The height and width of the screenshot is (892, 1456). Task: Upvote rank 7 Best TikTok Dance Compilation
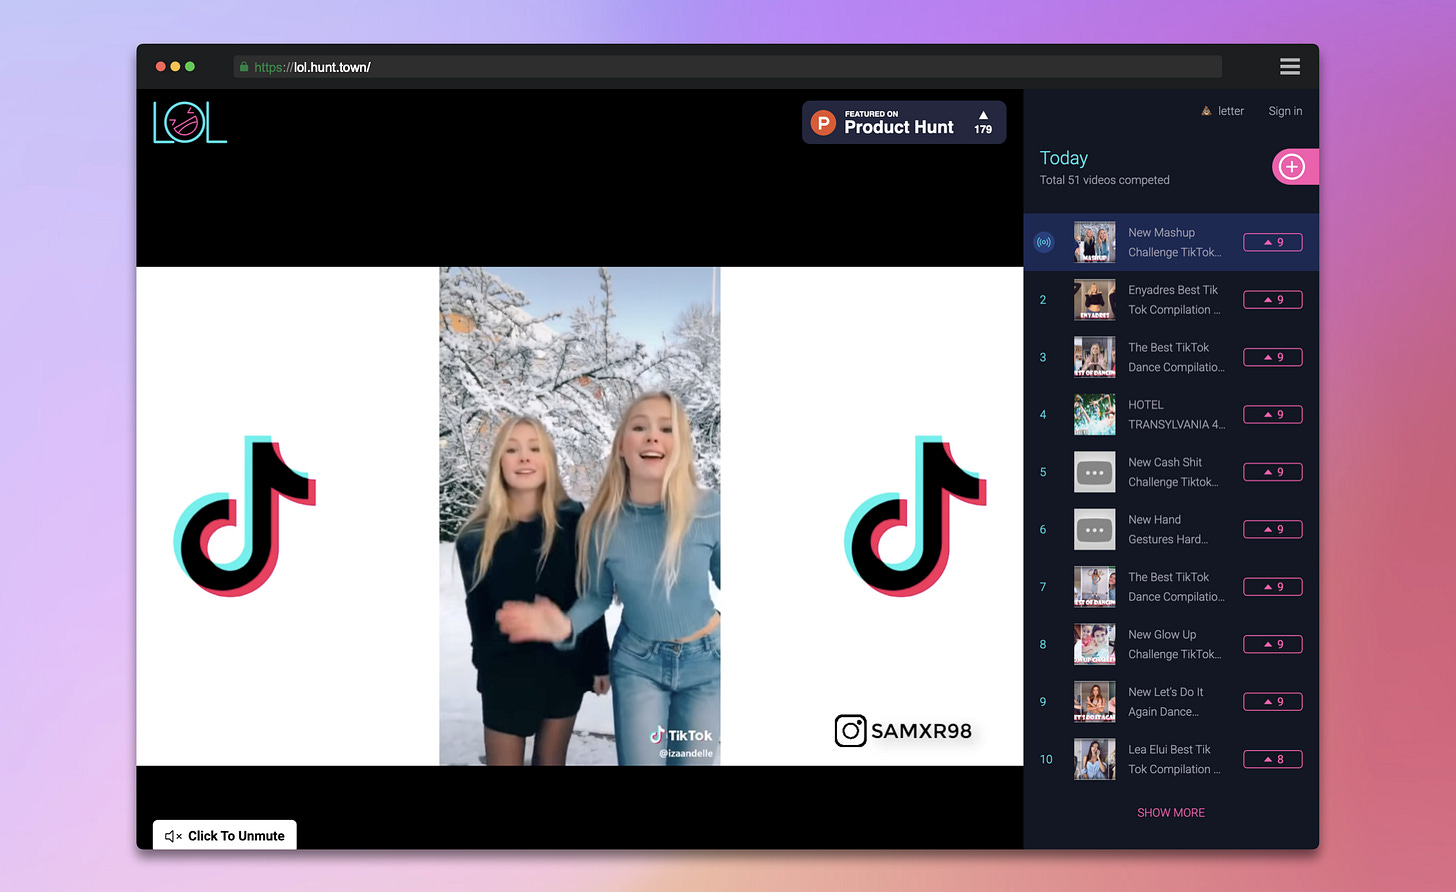pyautogui.click(x=1273, y=587)
